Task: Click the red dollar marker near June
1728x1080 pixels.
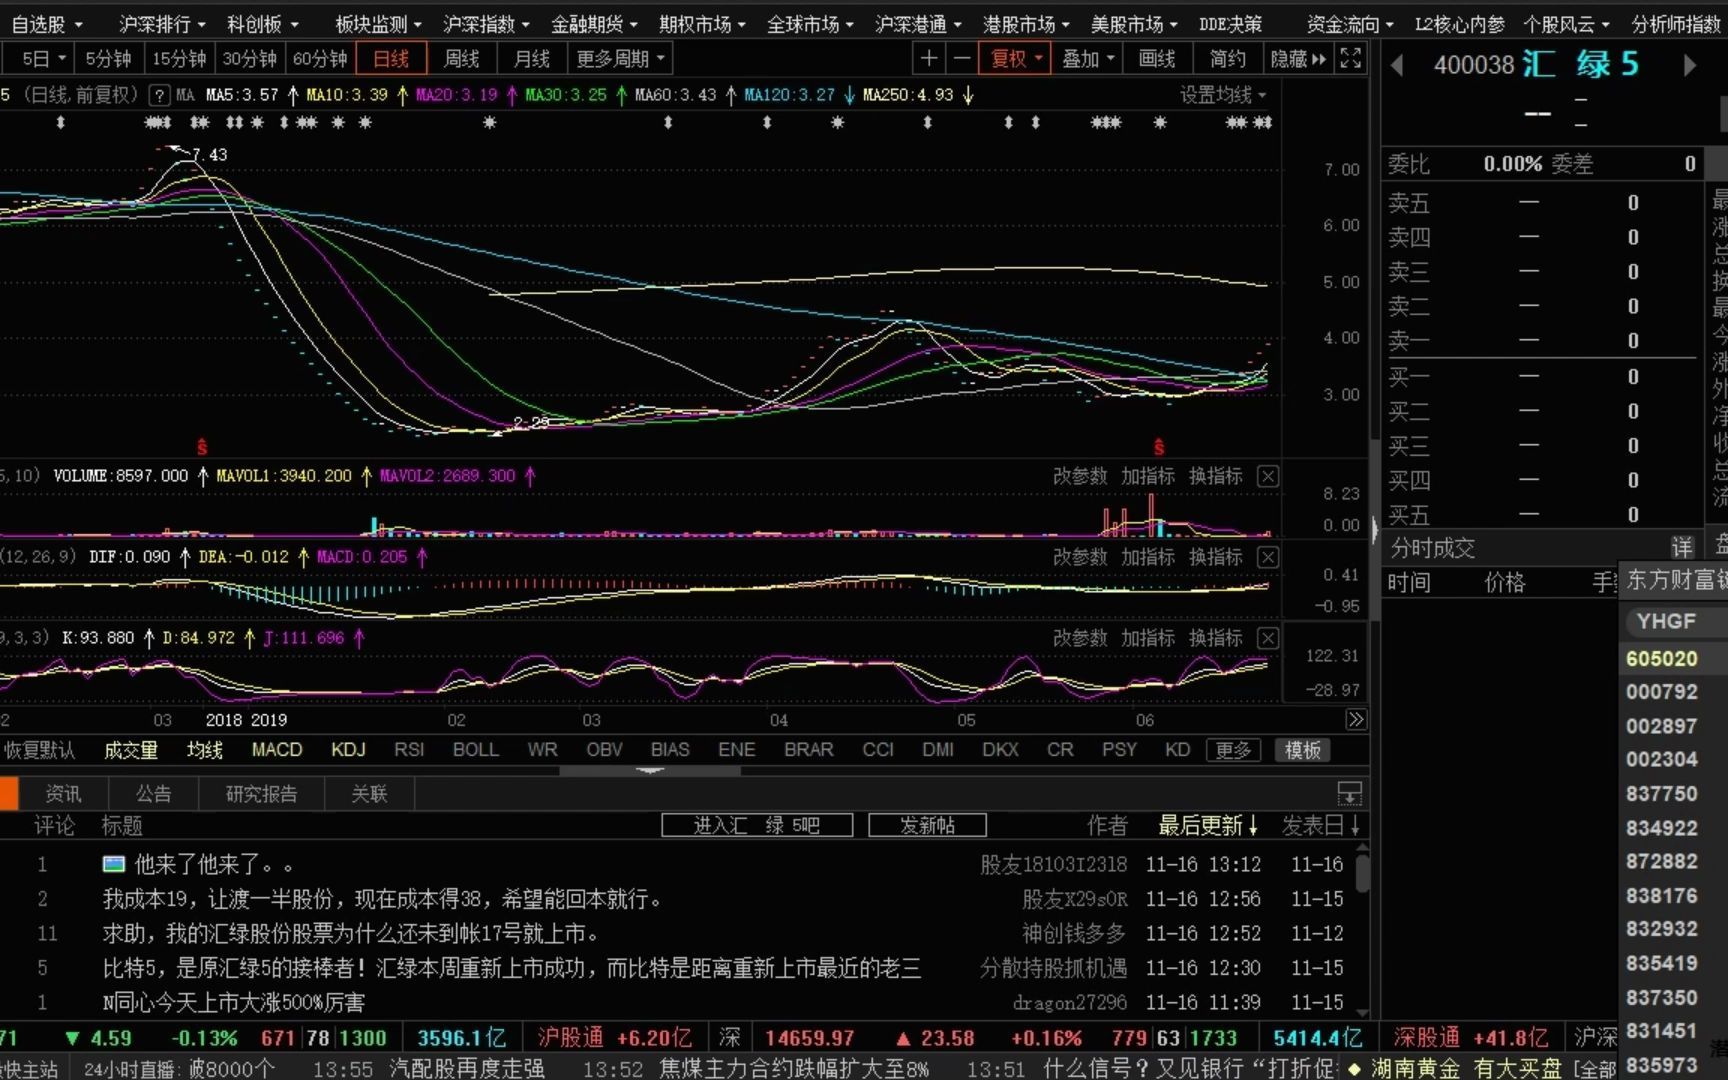Action: (x=1159, y=446)
